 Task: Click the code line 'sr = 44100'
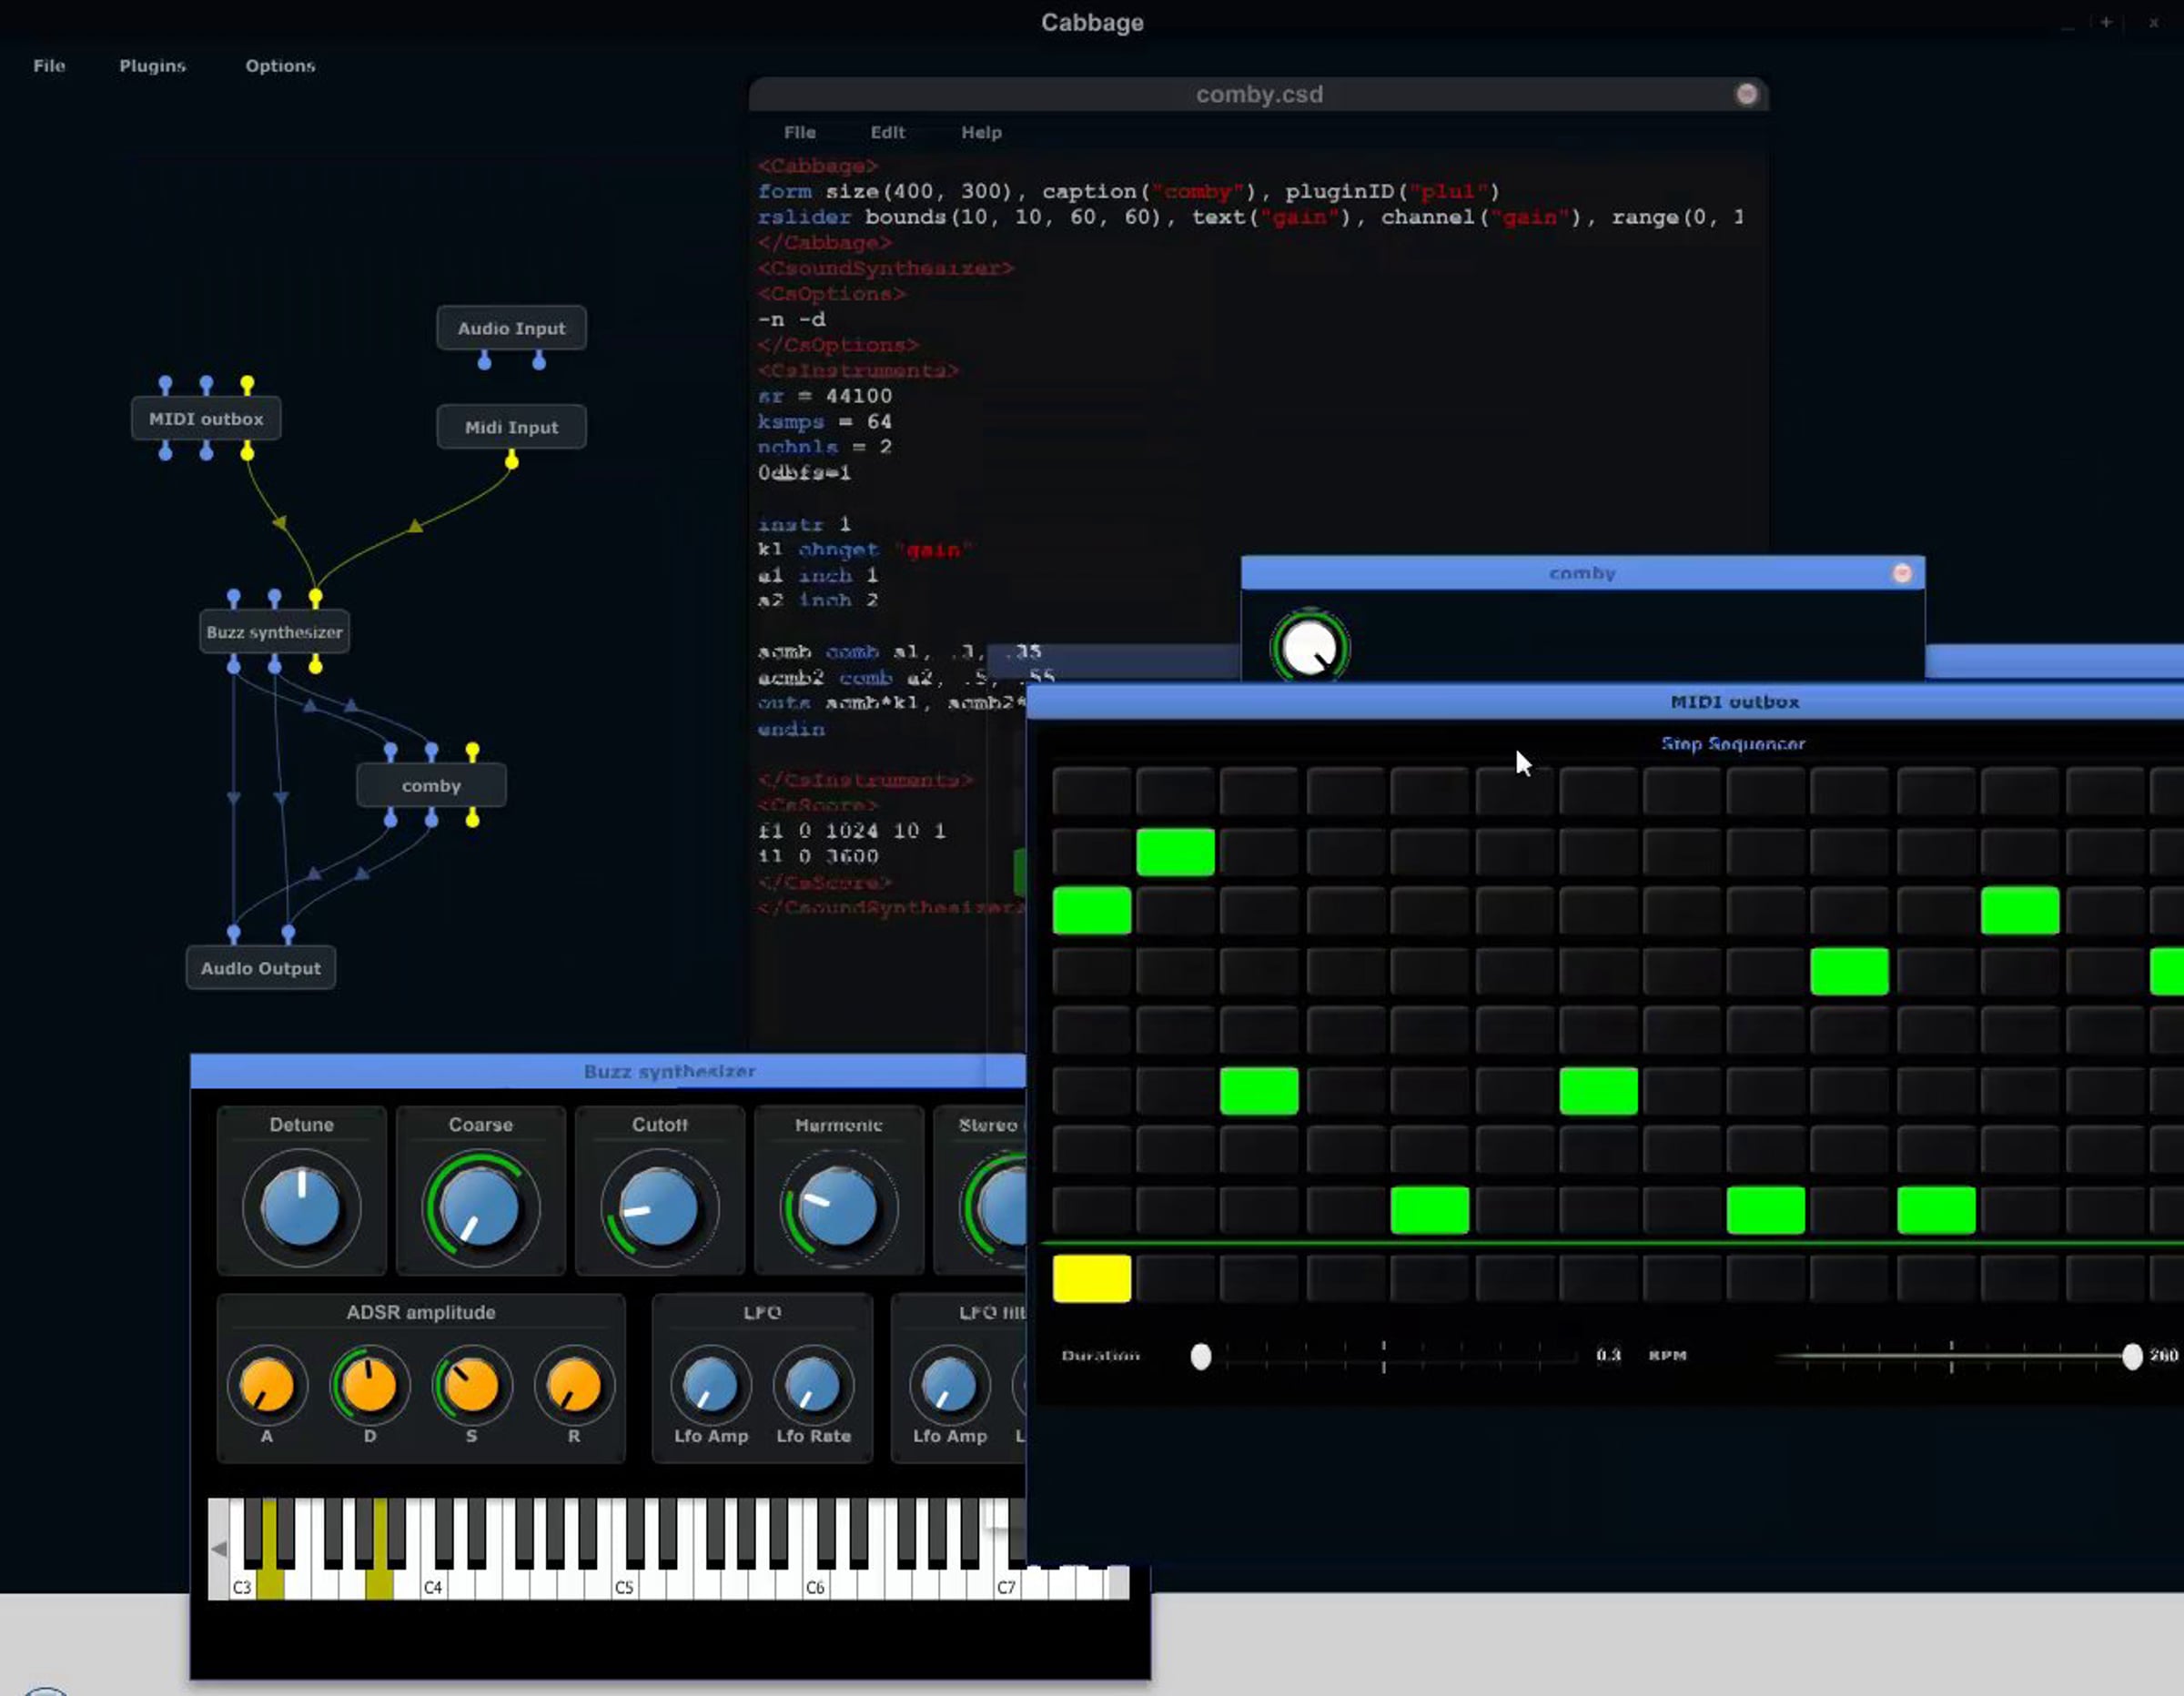824,396
